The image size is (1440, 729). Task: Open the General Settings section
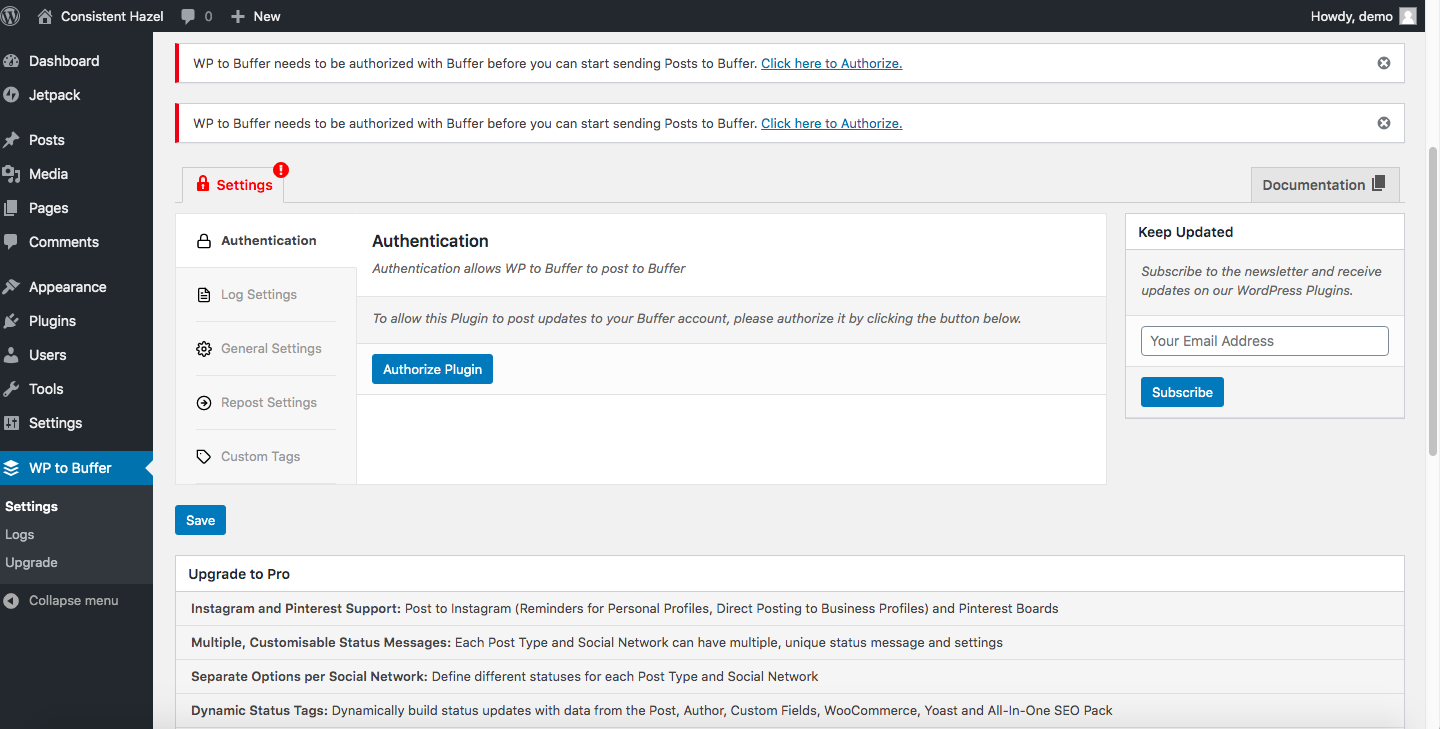point(266,349)
